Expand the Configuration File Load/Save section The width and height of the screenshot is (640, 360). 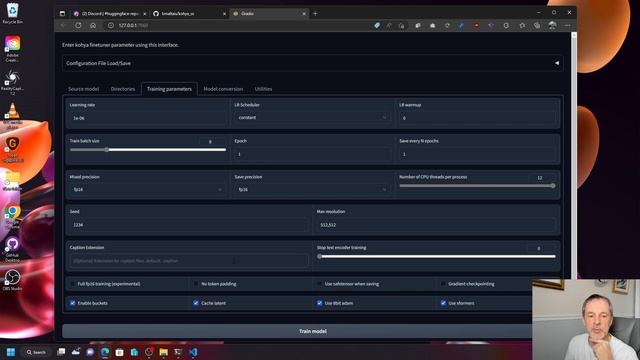(313, 63)
